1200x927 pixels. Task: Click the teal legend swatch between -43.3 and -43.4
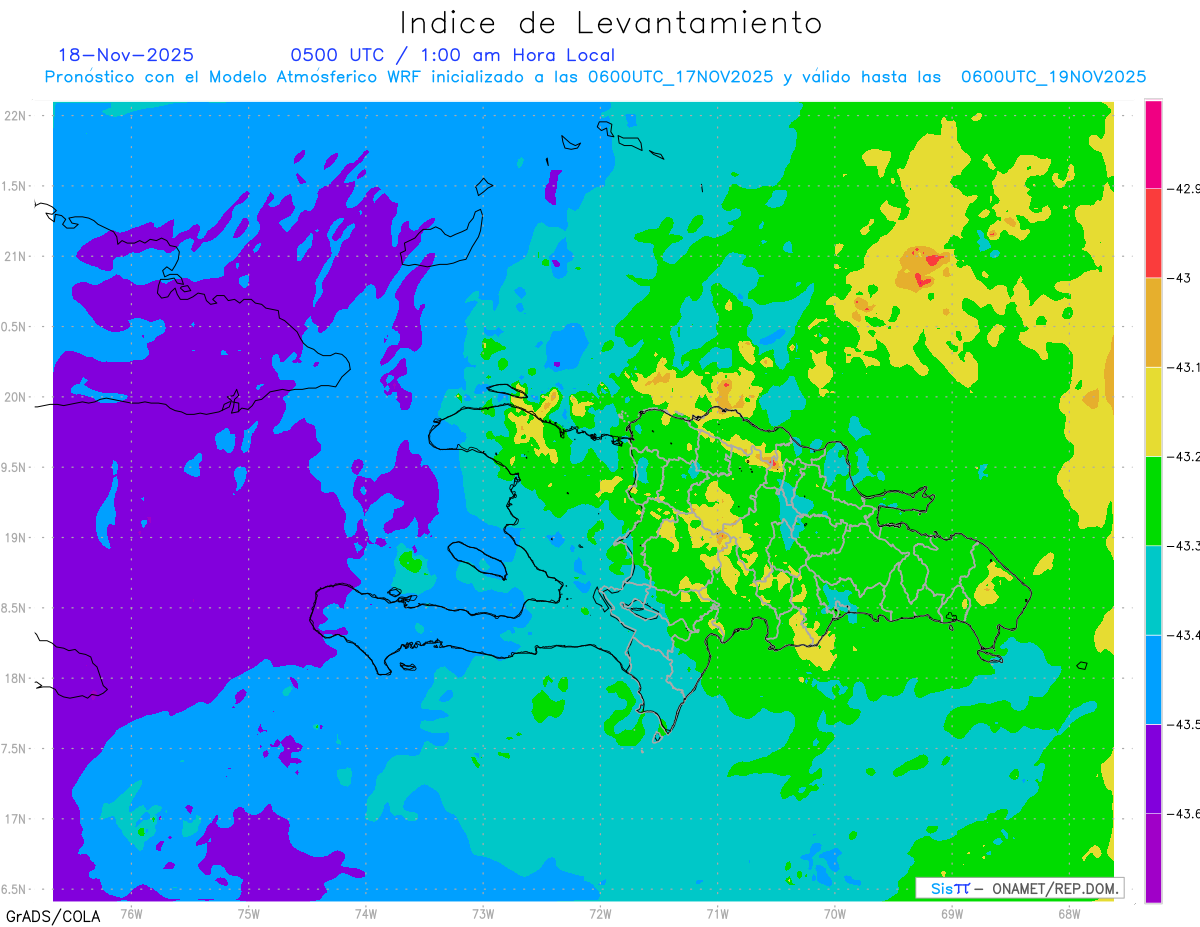click(x=1153, y=590)
